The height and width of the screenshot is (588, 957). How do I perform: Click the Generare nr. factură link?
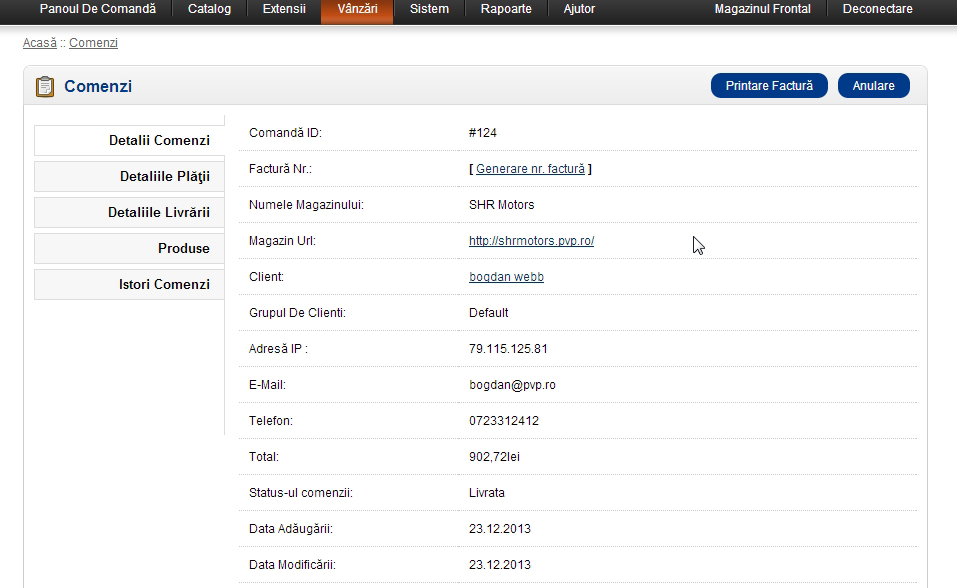pos(530,169)
